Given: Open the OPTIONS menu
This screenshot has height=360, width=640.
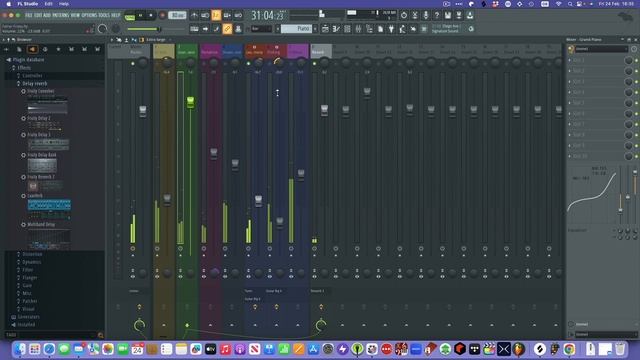Looking at the screenshot, I should [89, 15].
